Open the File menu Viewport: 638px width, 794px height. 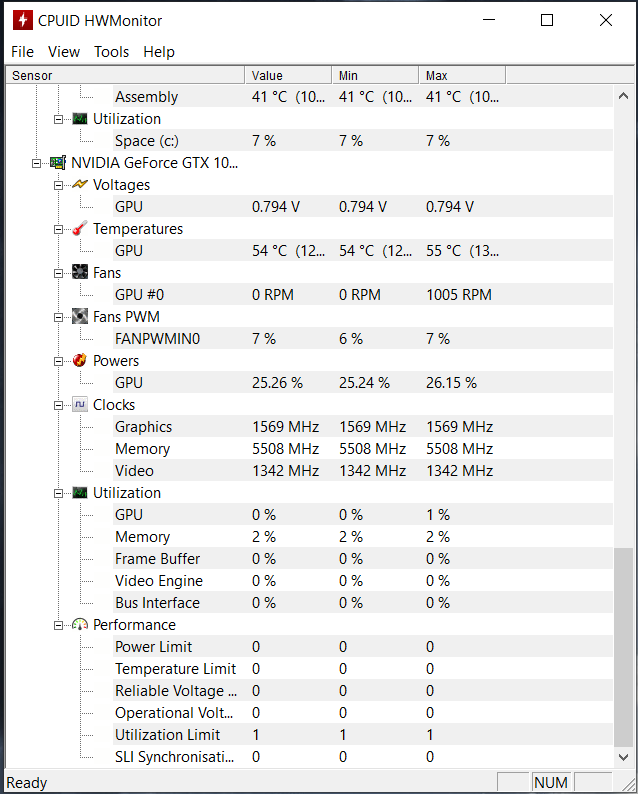coord(22,52)
